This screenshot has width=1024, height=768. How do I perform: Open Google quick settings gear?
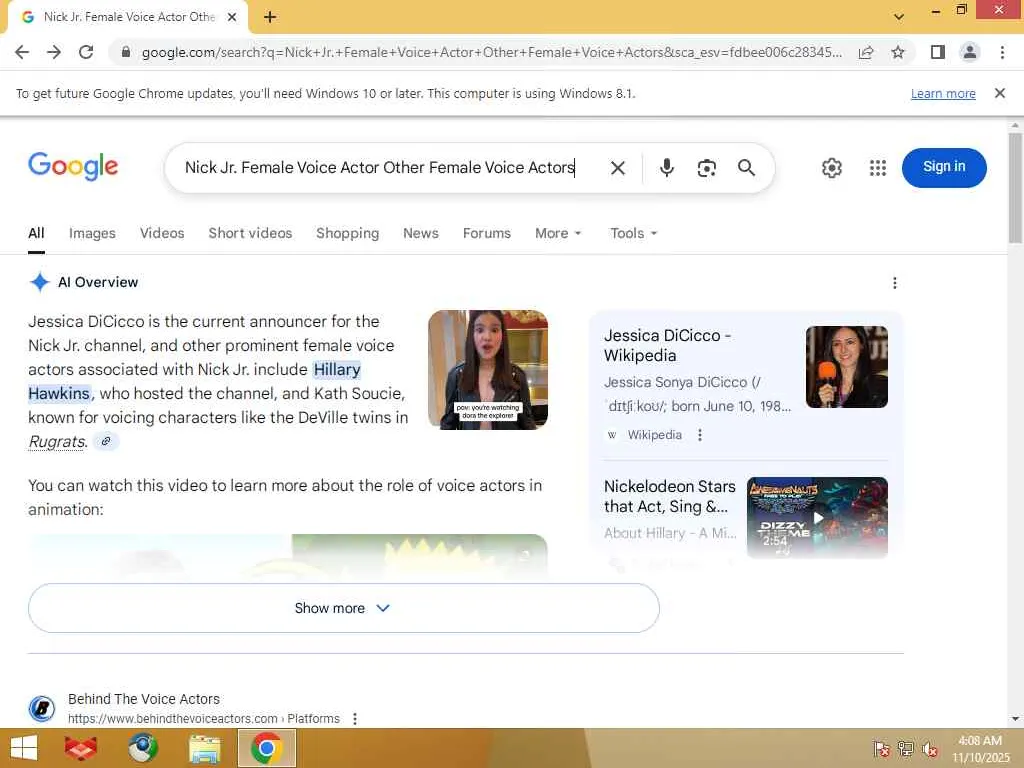831,168
